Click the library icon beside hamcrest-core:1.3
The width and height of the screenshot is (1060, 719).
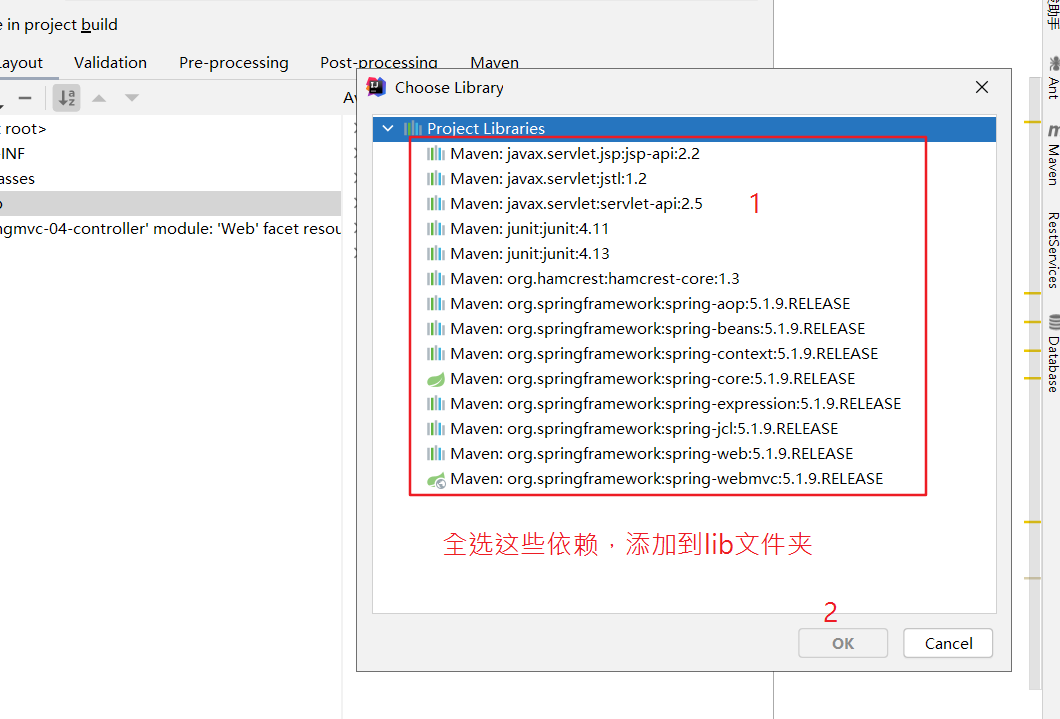pos(436,278)
